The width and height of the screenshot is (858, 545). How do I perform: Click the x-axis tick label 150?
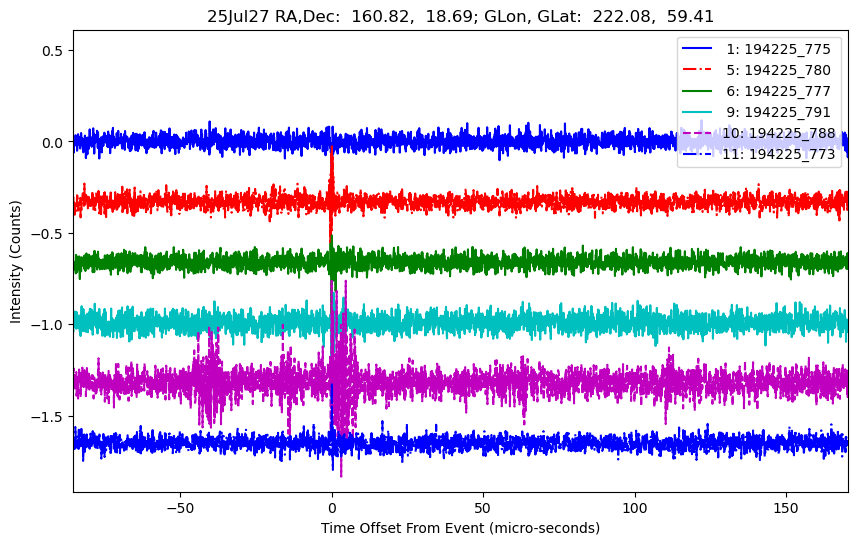click(x=786, y=508)
